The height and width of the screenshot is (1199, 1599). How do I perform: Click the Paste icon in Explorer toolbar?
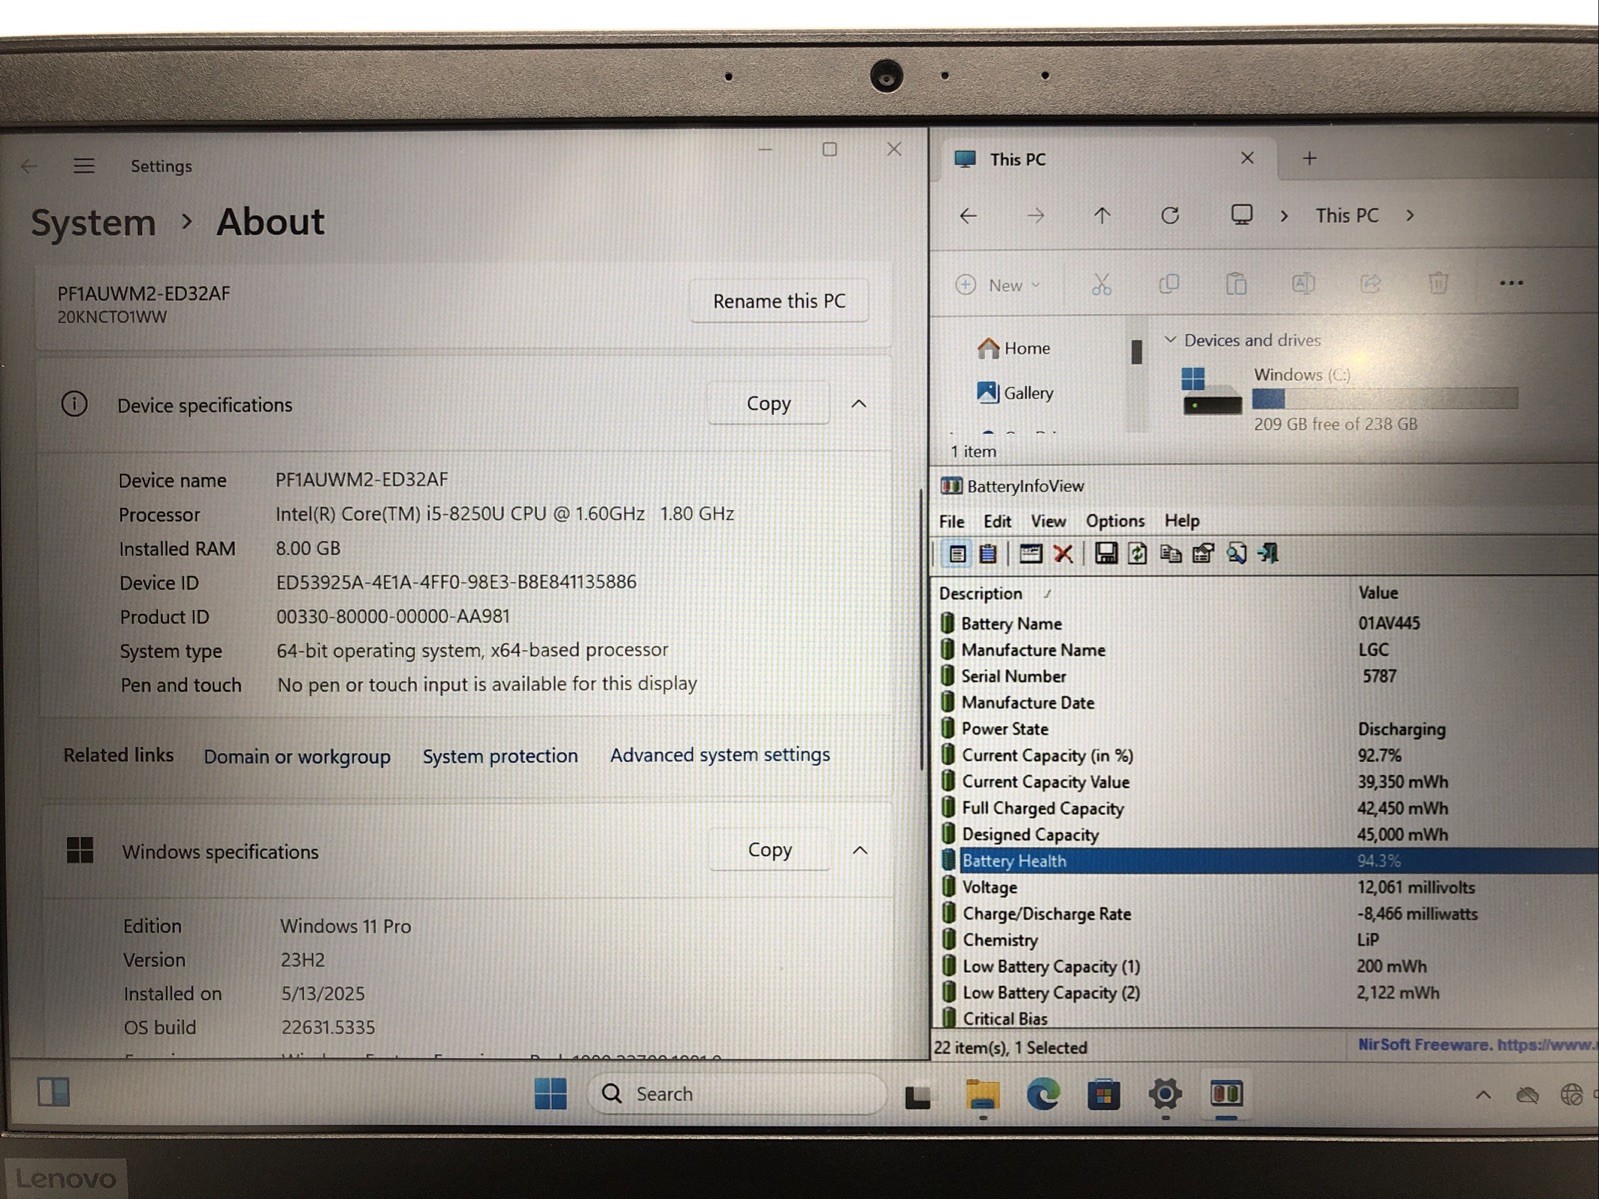(x=1236, y=284)
